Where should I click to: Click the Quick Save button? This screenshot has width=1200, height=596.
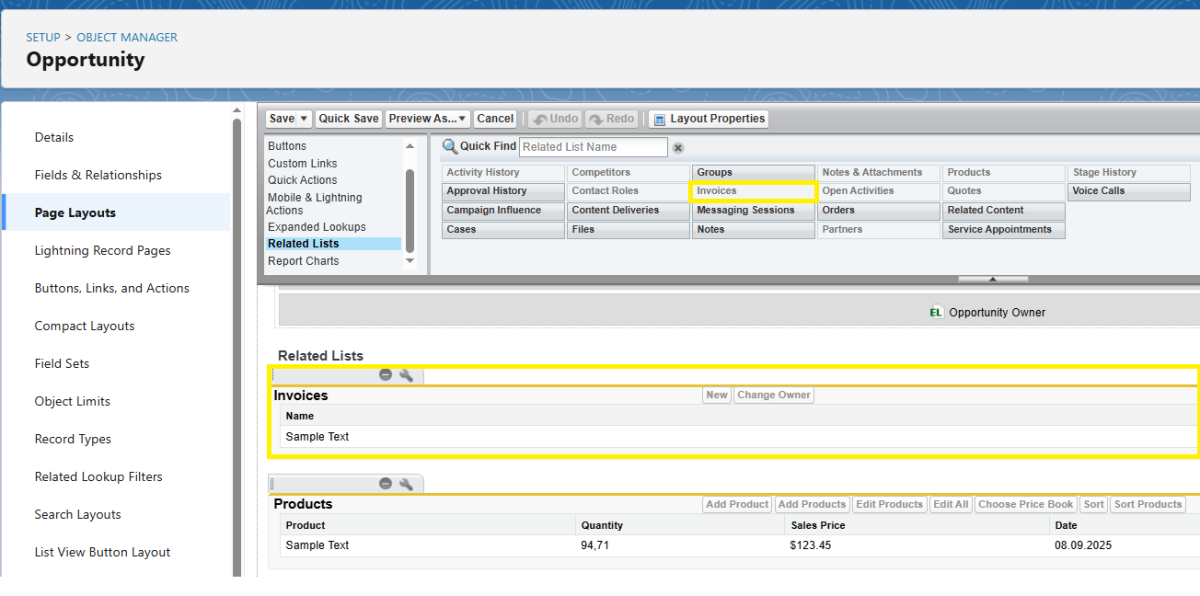tap(348, 119)
